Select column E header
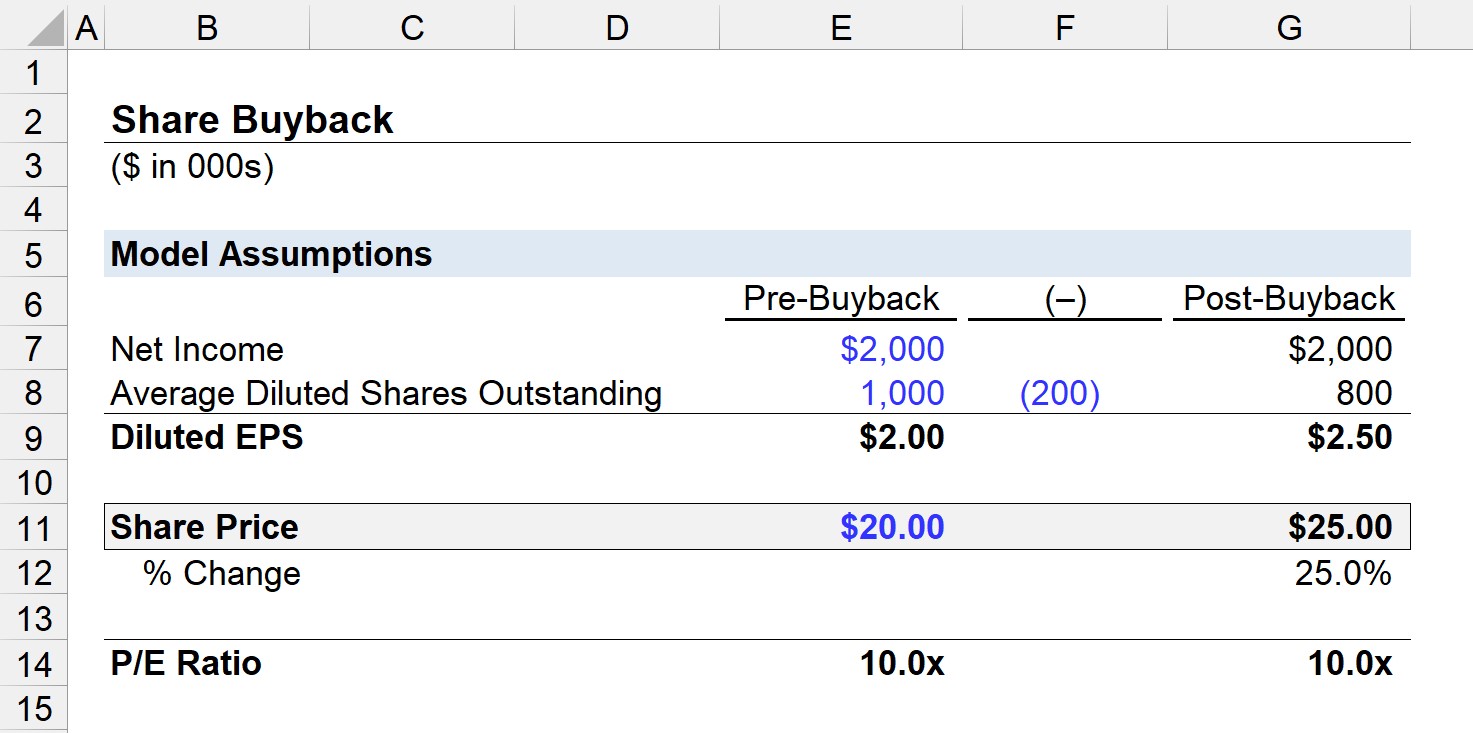 841,28
